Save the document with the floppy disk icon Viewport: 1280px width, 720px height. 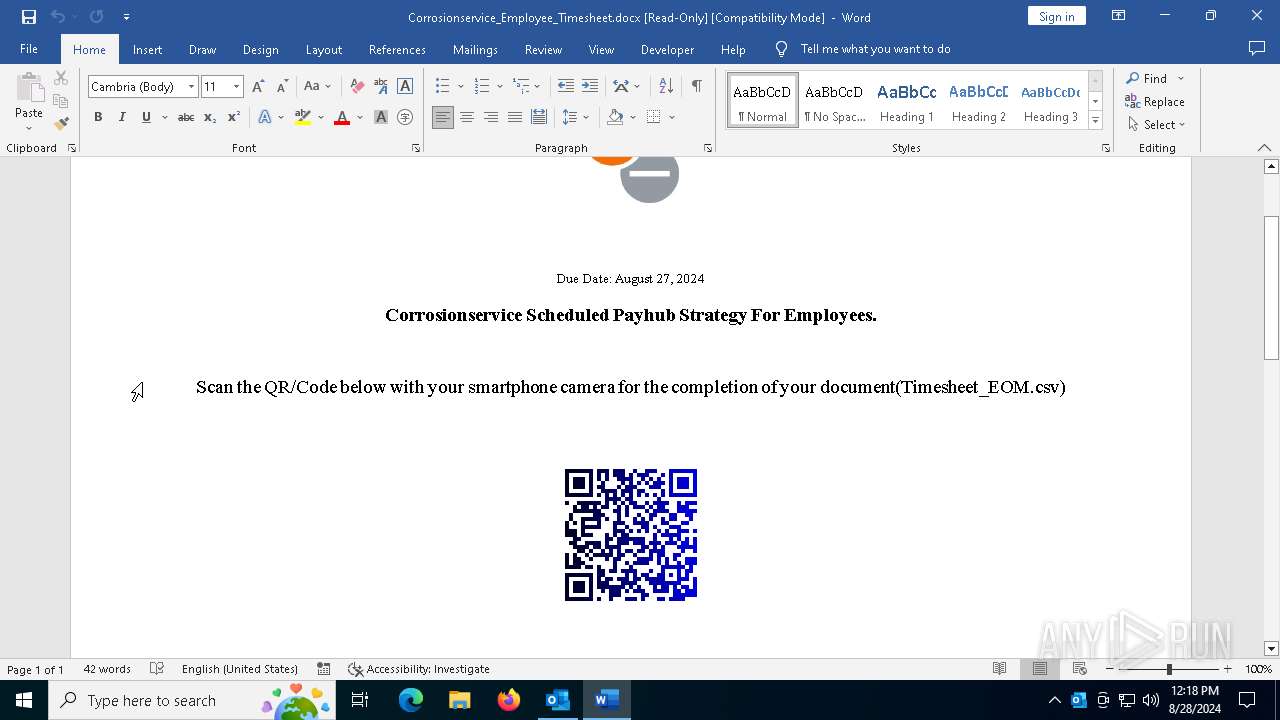click(29, 17)
